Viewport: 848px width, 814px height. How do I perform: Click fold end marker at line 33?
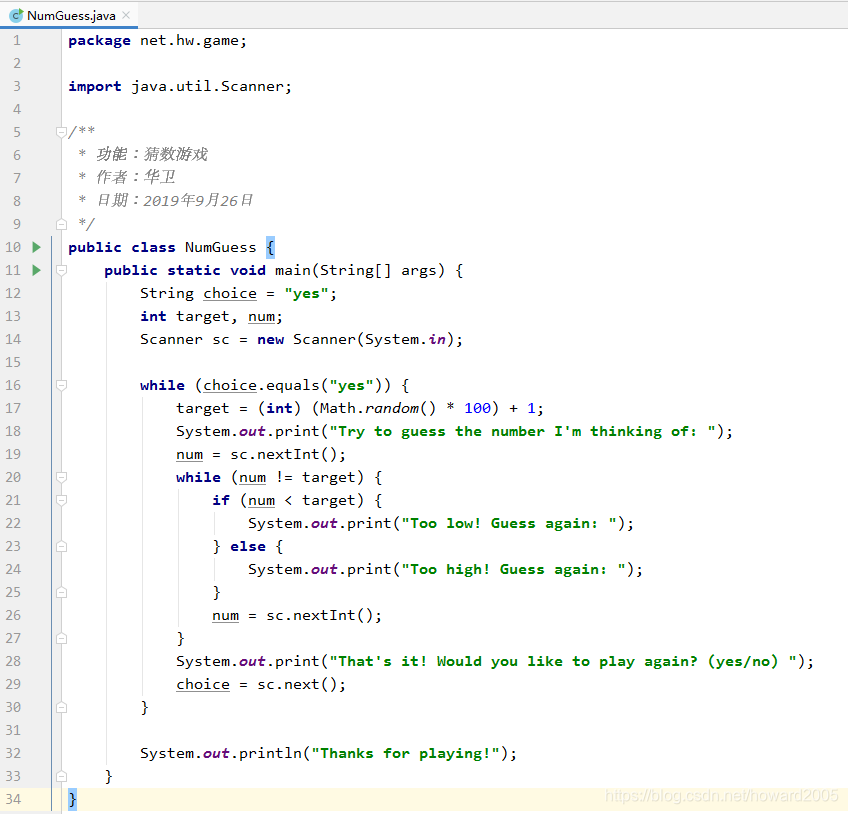[61, 776]
